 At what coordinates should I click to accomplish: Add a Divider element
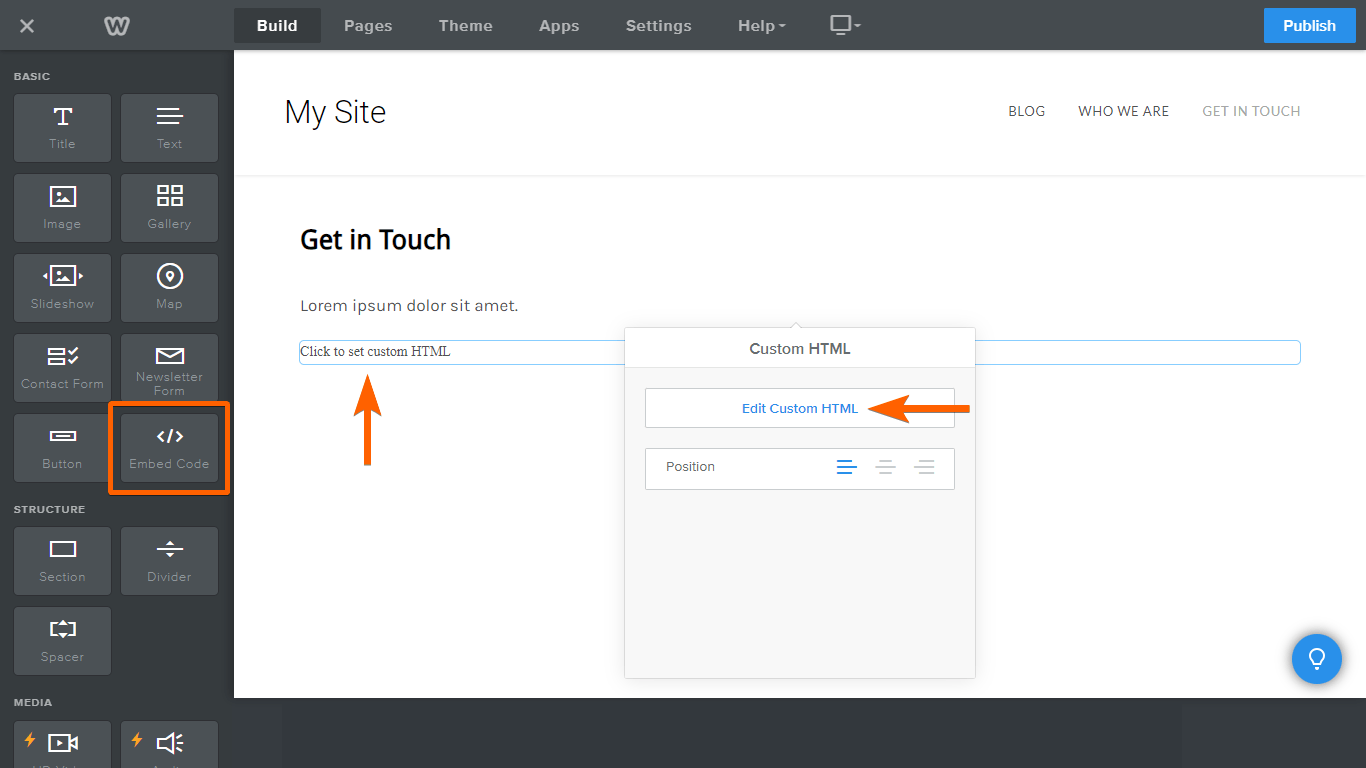[x=169, y=560]
